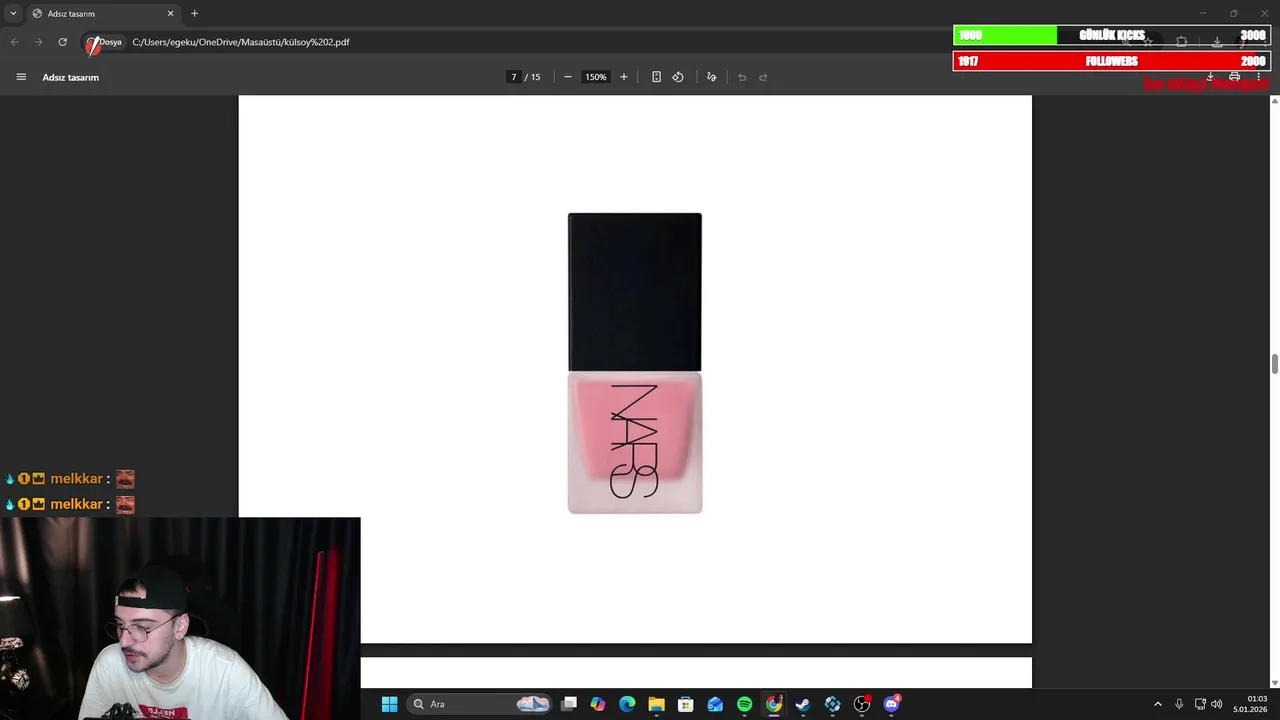The height and width of the screenshot is (720, 1280).
Task: Print the PDF document
Action: 1235,77
